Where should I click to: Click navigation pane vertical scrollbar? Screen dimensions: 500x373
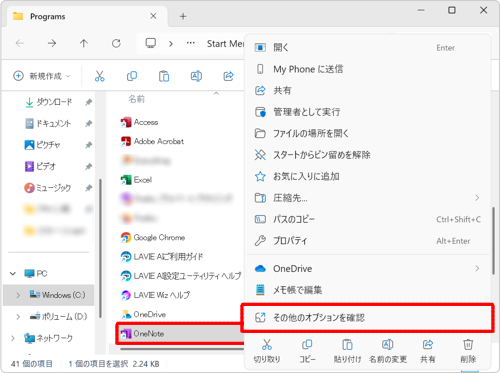pyautogui.click(x=100, y=248)
